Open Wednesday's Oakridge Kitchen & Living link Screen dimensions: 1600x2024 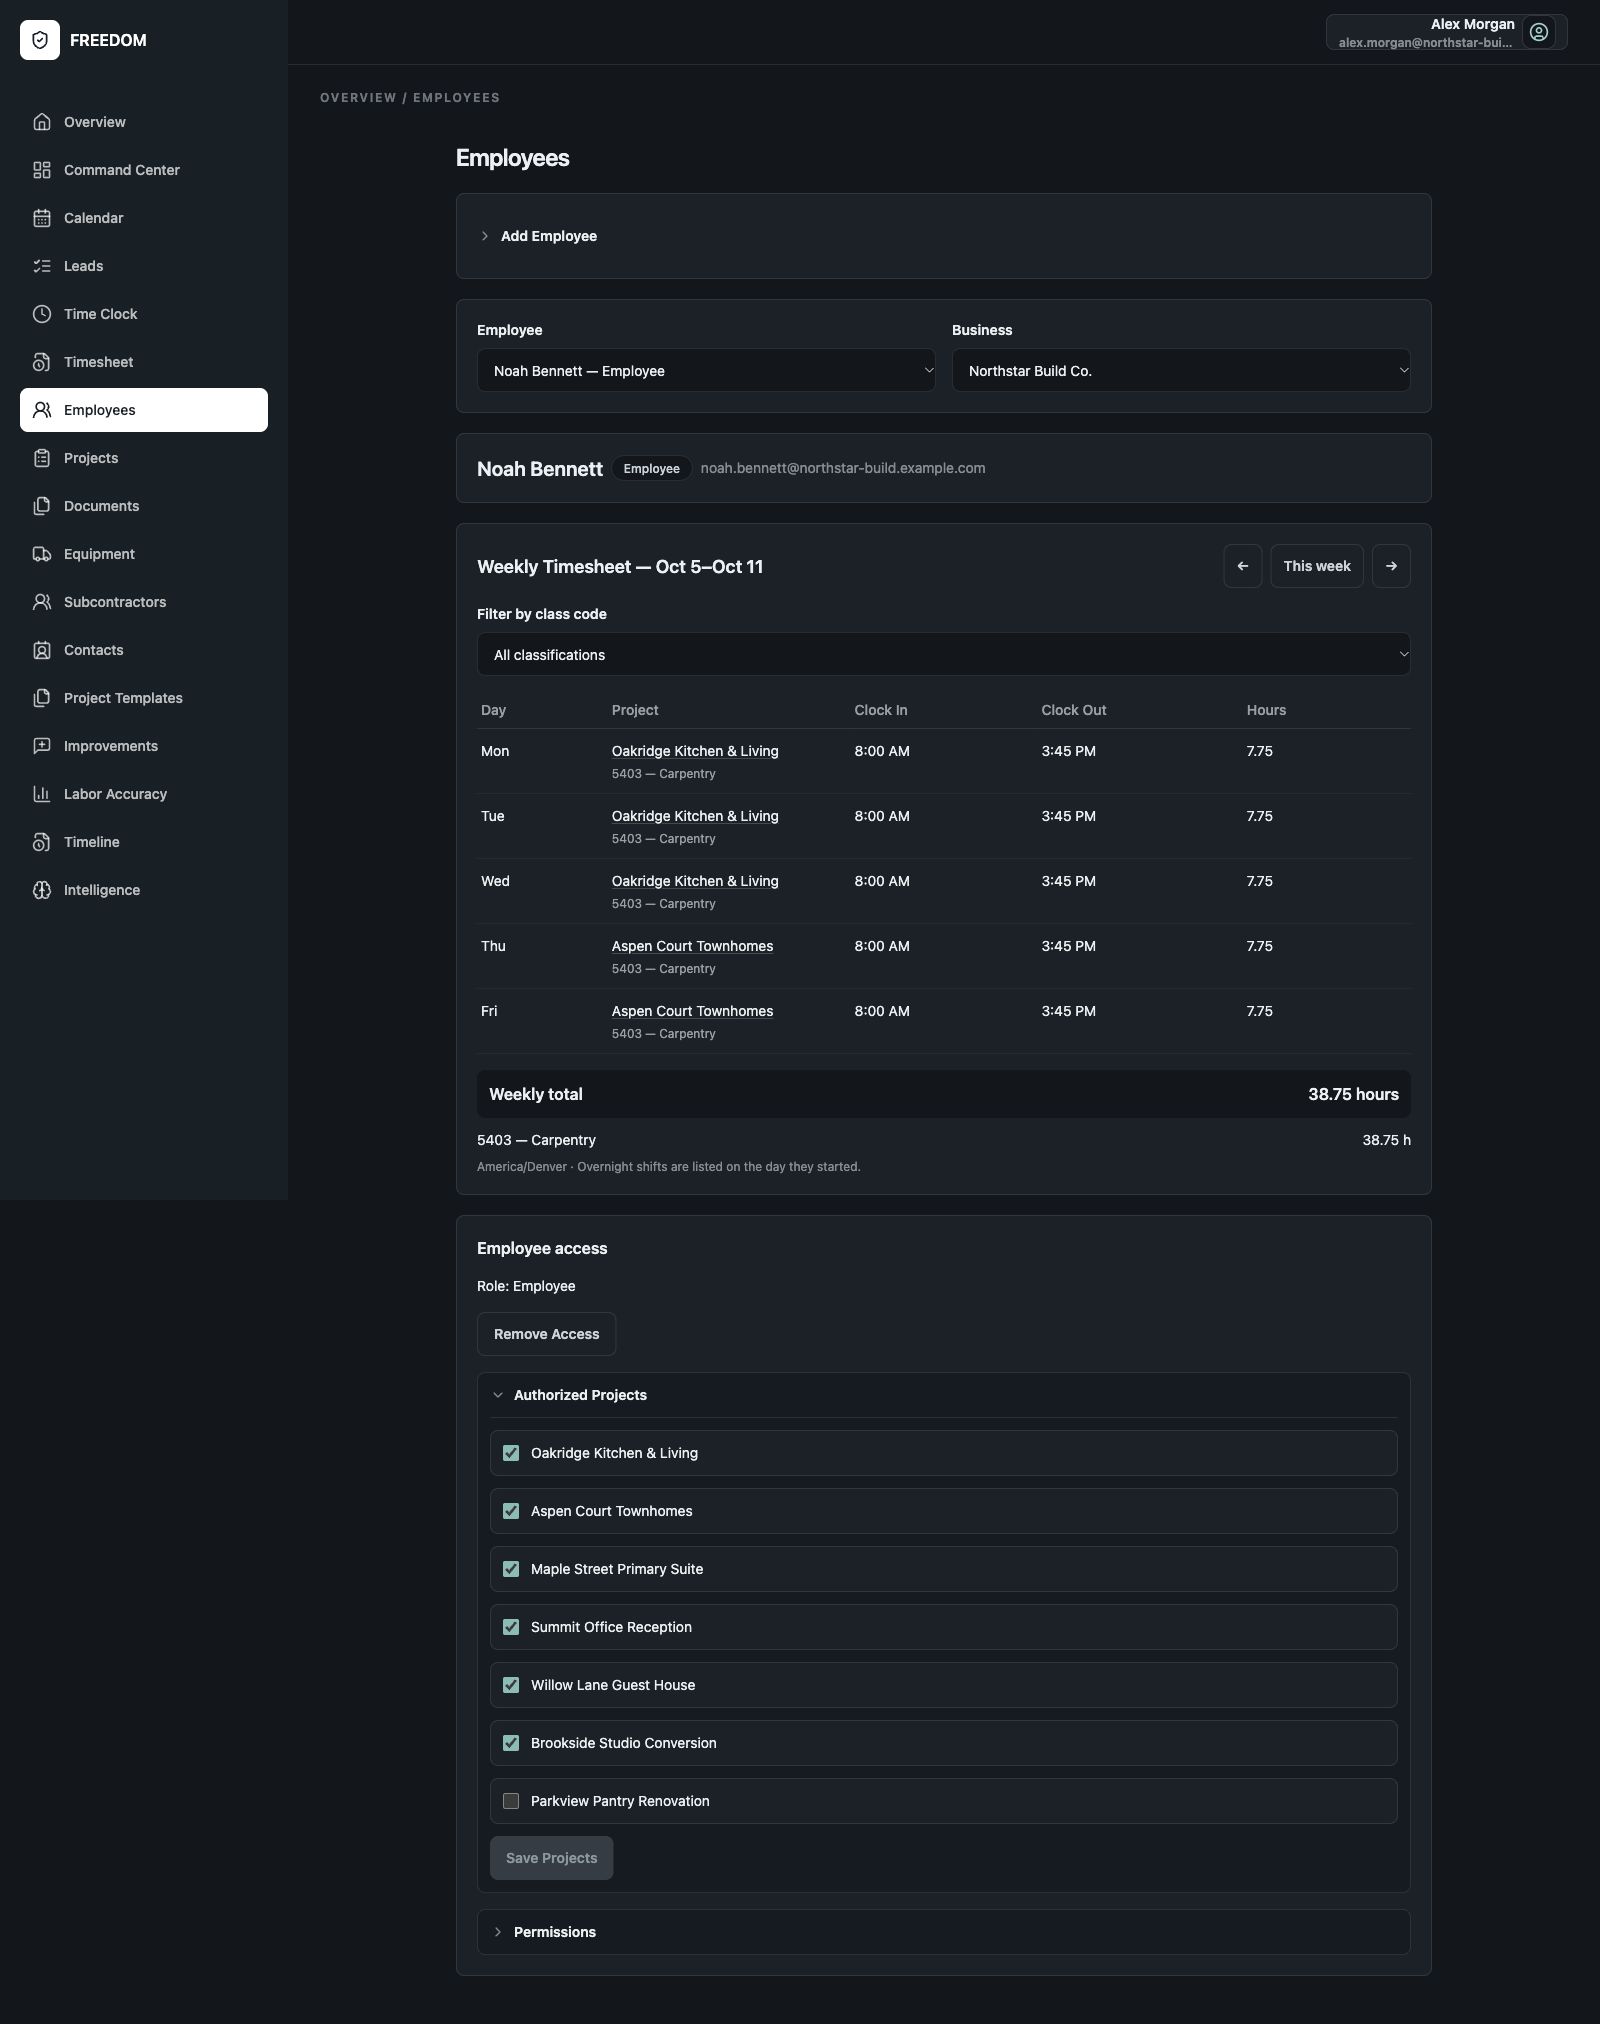coord(695,881)
